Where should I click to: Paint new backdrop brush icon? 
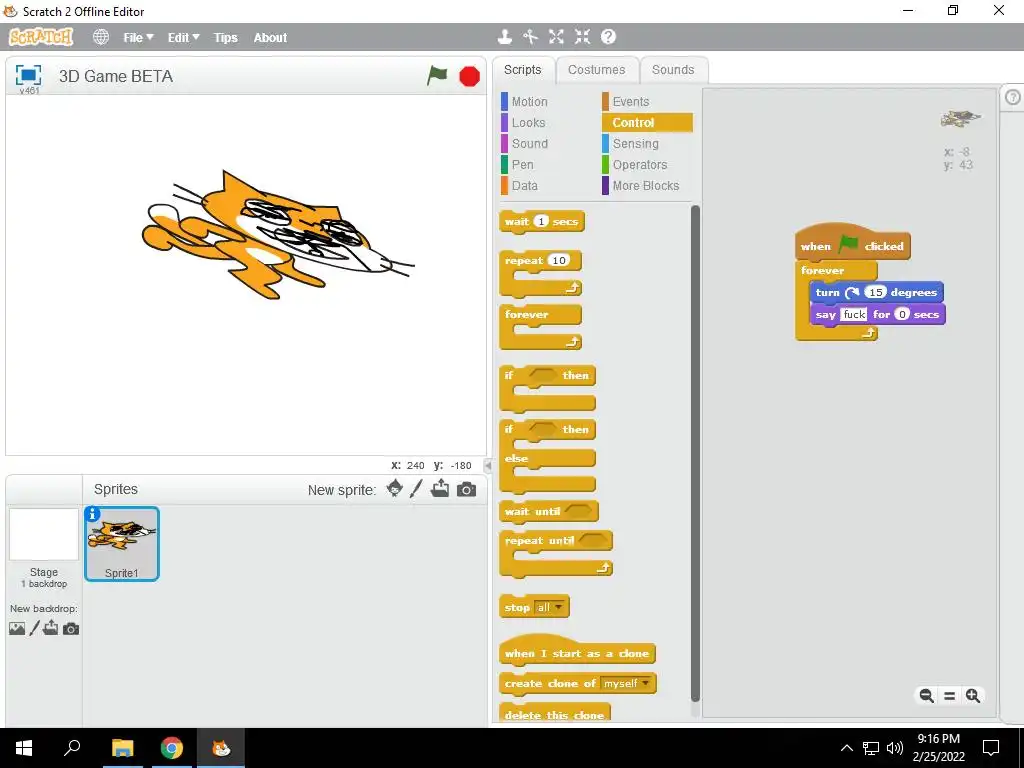click(x=34, y=628)
